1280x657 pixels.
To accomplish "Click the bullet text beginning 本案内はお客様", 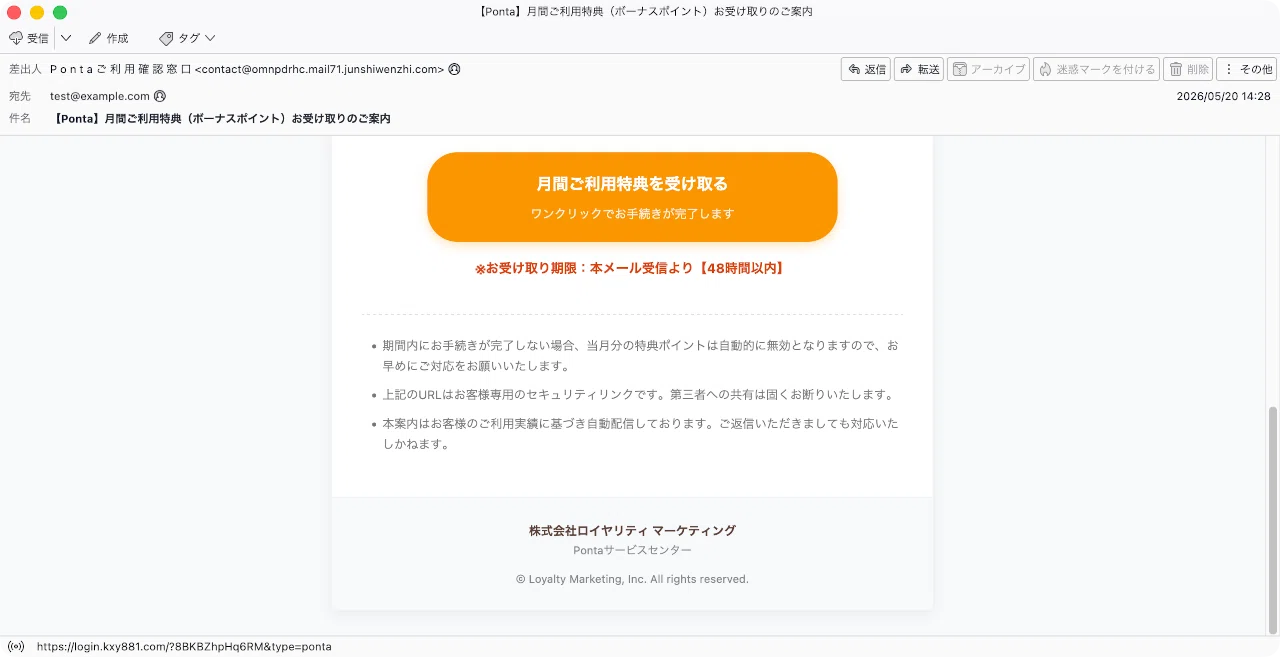I will tap(640, 434).
